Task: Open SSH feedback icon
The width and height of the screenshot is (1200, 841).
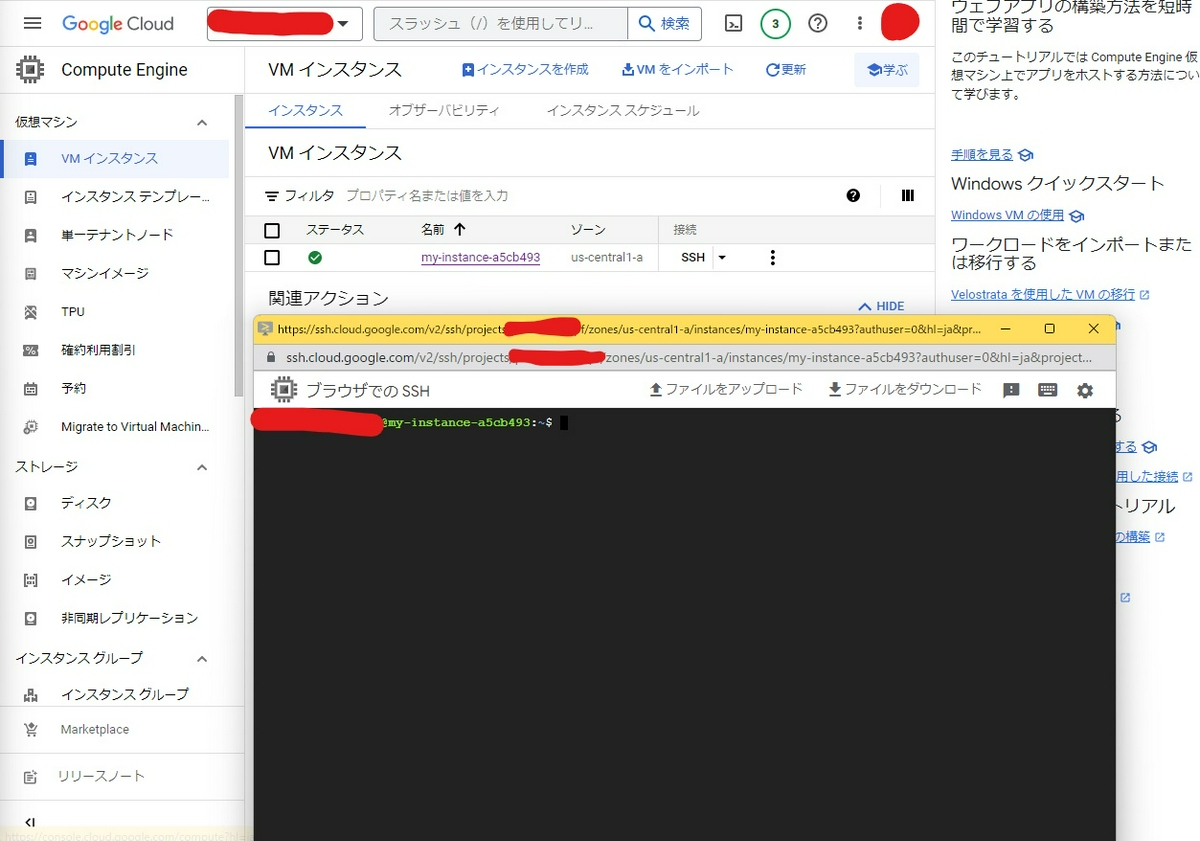Action: [1011, 390]
